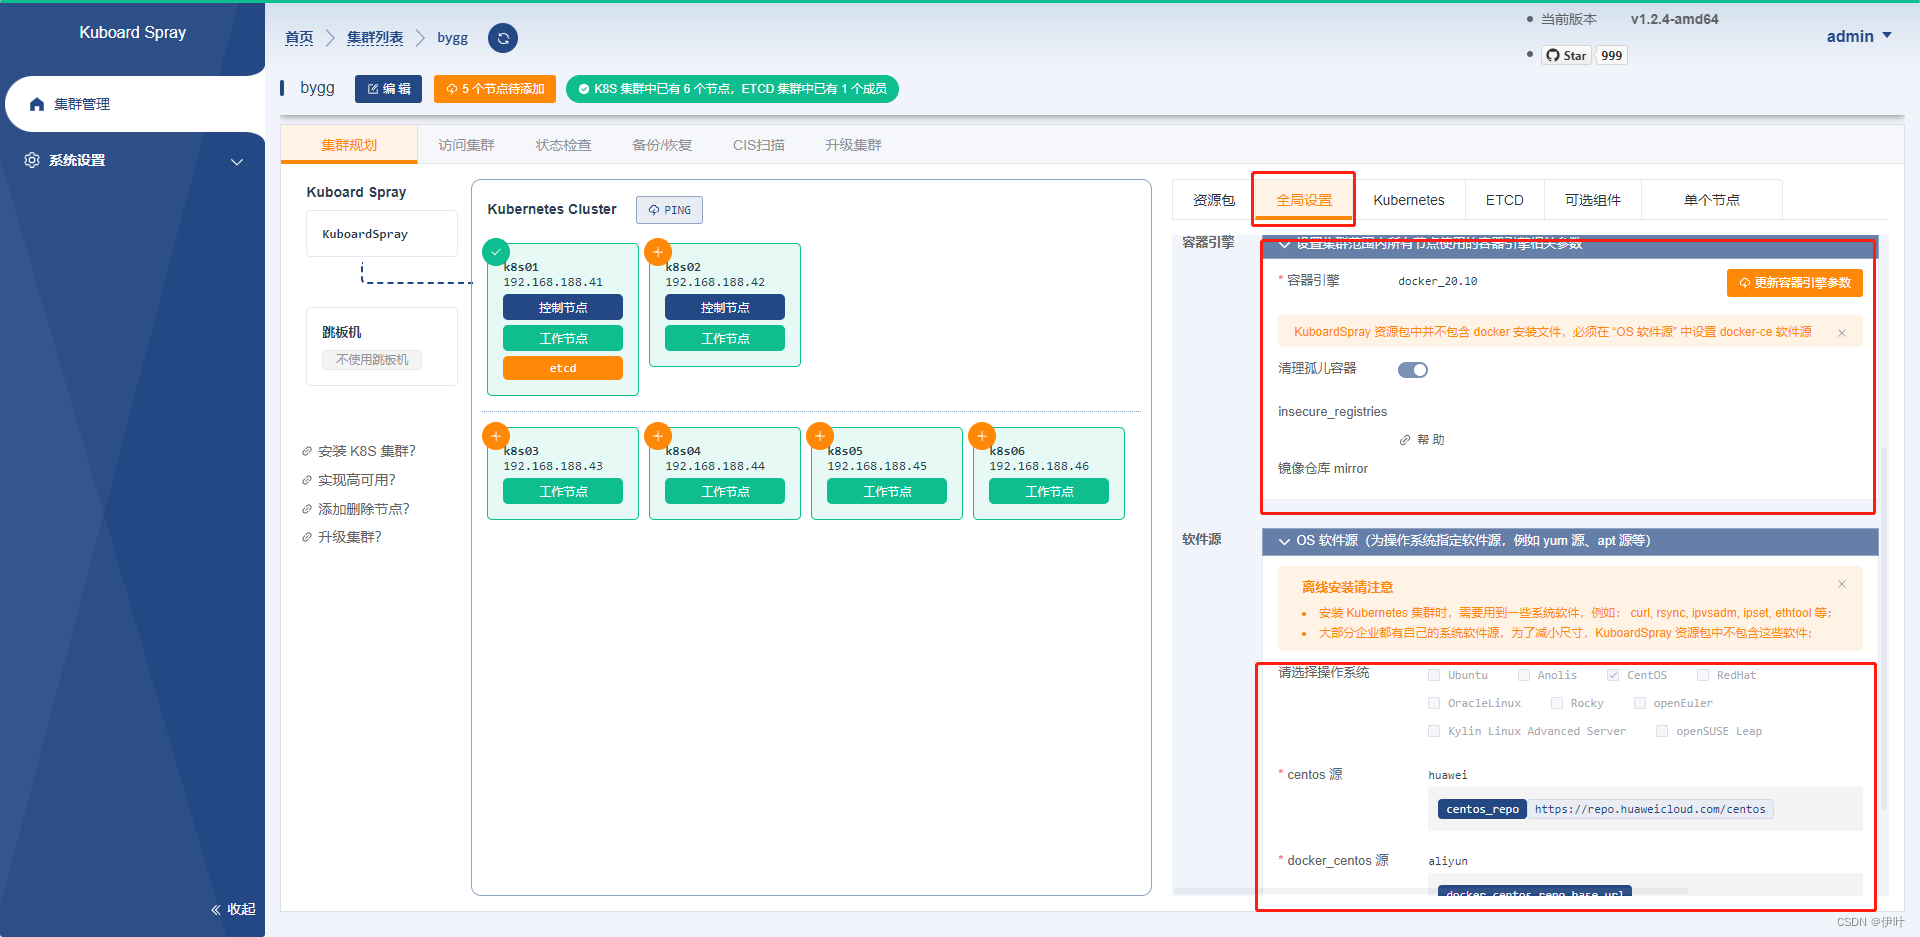Go to 集群列表 breadcrumb link
The width and height of the screenshot is (1920, 937).
point(375,38)
